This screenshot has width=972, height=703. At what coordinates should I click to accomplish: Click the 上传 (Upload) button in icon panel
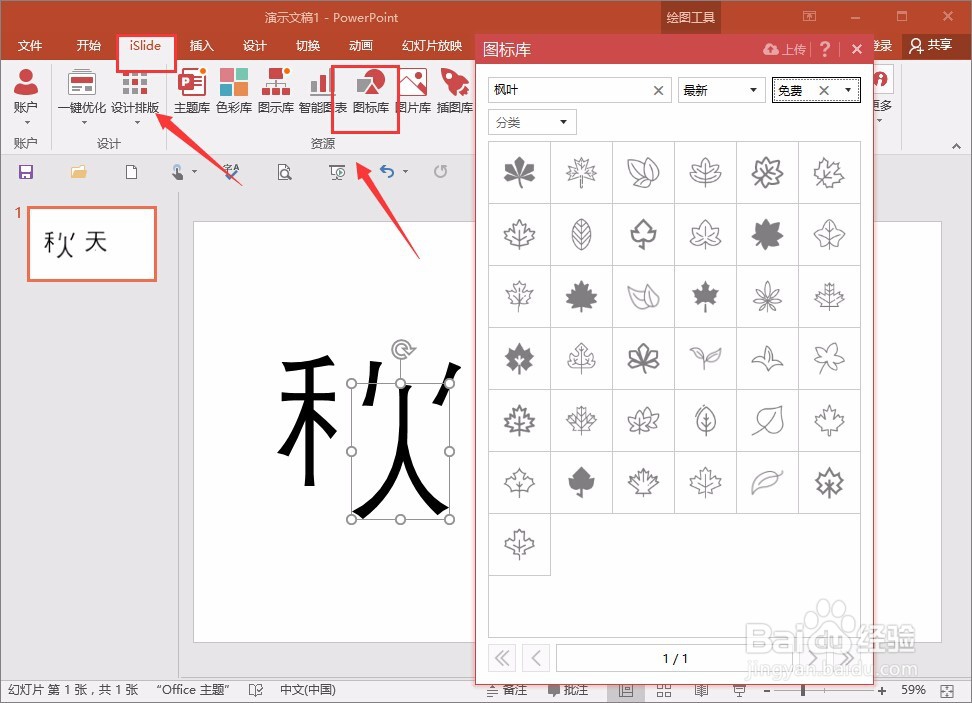click(785, 48)
